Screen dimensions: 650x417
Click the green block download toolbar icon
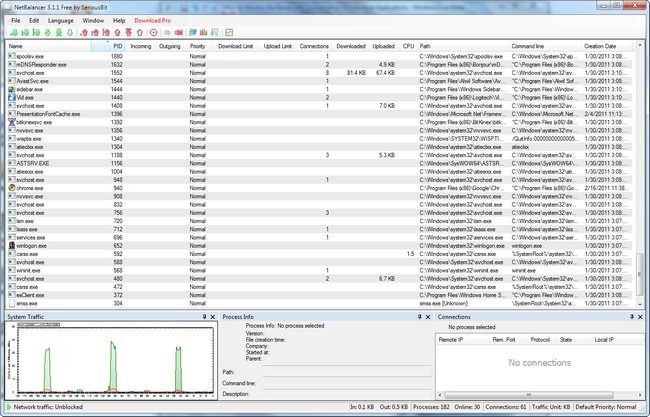click(x=48, y=32)
